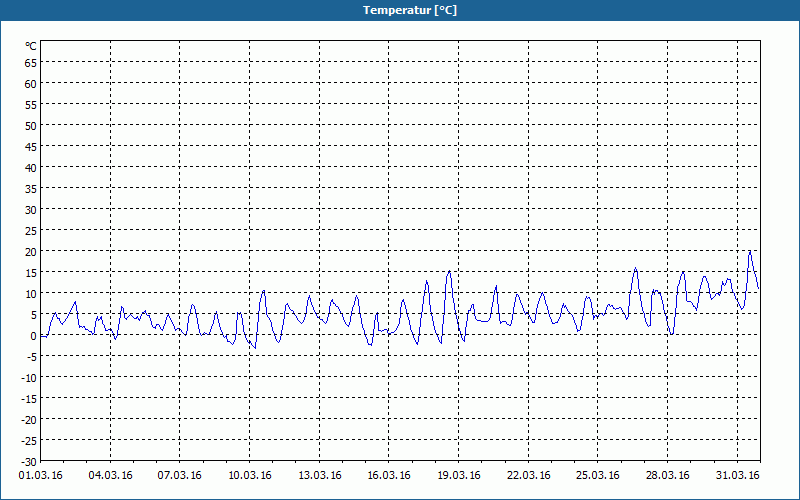Select the 28.03.16 date label
This screenshot has height=500, width=800.
click(x=667, y=475)
